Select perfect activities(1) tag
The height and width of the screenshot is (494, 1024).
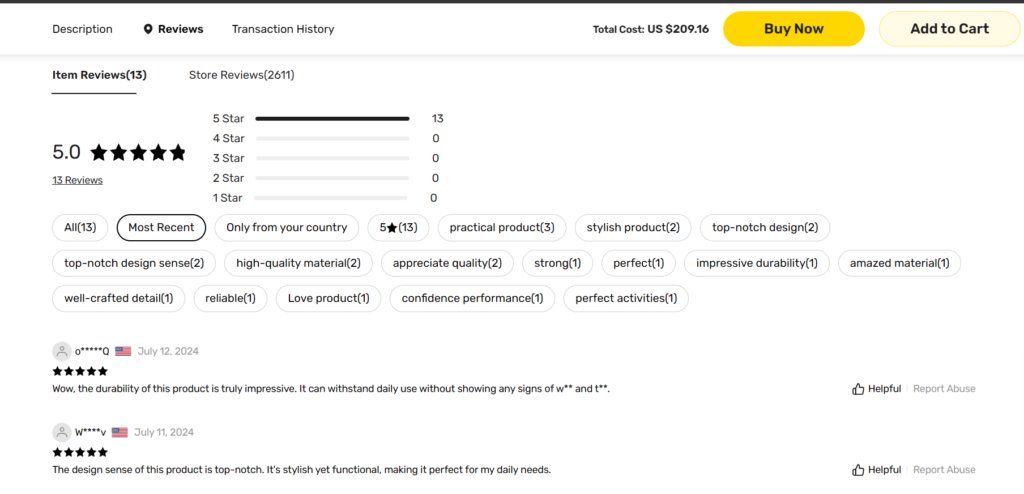click(x=626, y=299)
